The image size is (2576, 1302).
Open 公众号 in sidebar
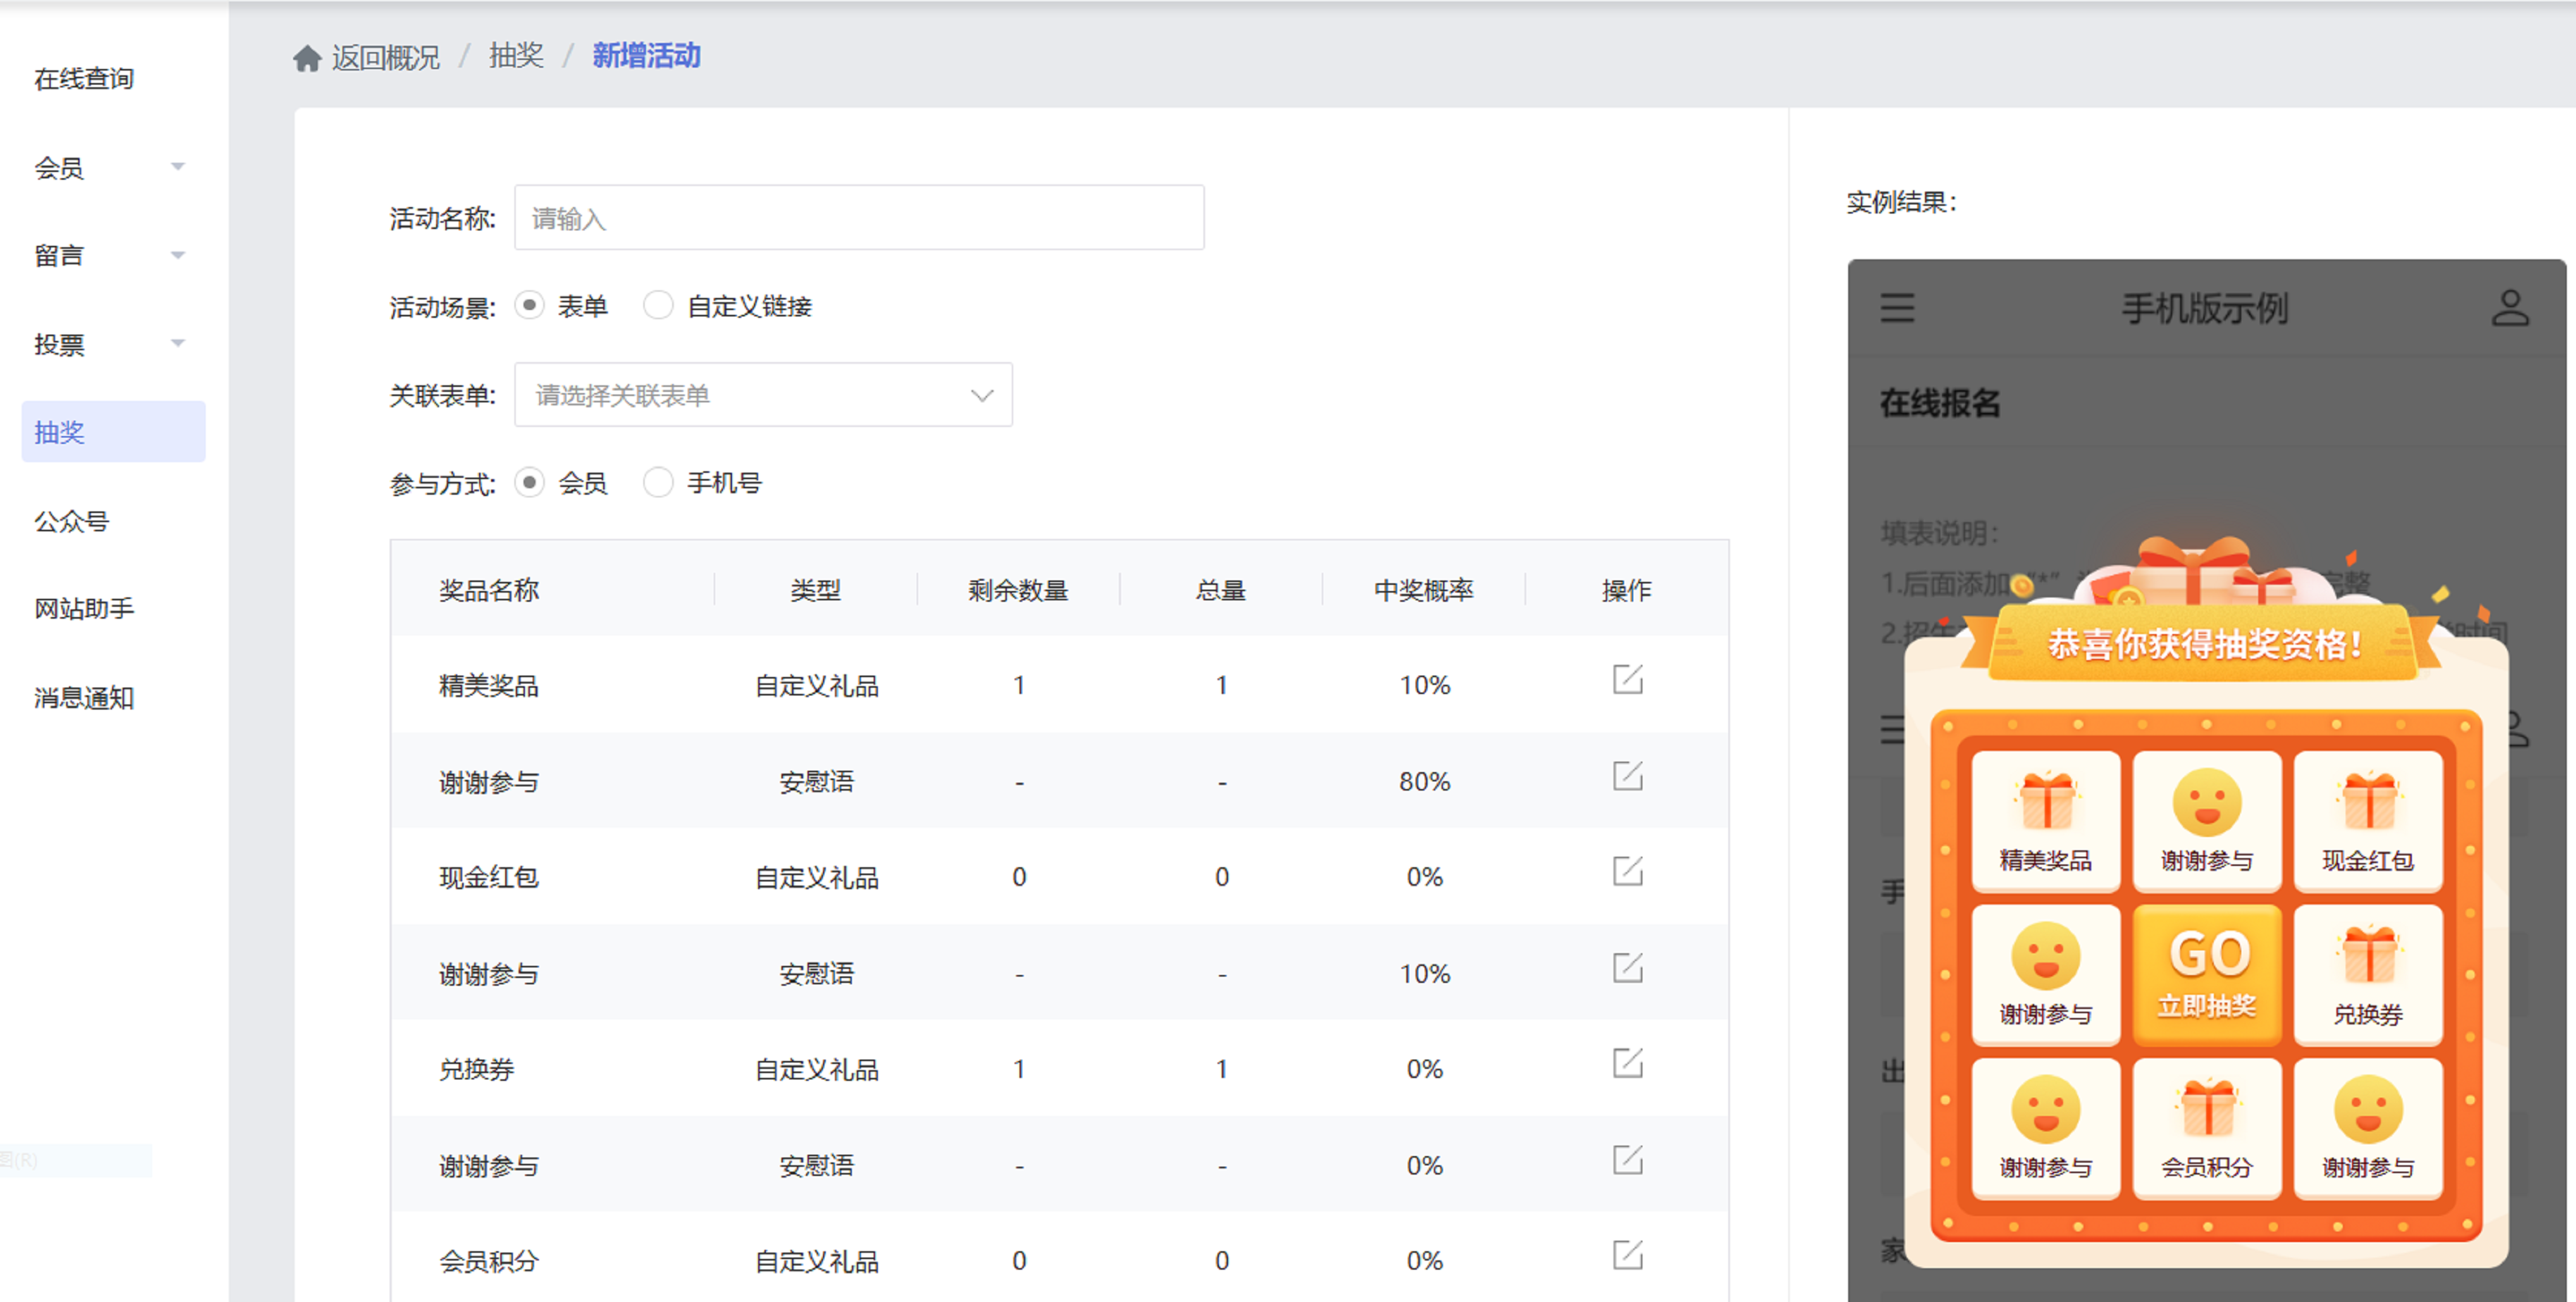pyautogui.click(x=71, y=521)
